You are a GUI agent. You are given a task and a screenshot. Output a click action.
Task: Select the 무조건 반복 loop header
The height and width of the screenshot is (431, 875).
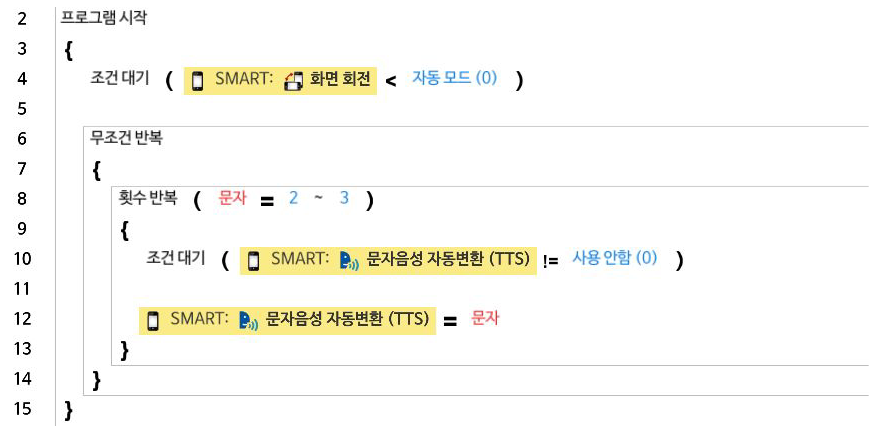pyautogui.click(x=126, y=138)
